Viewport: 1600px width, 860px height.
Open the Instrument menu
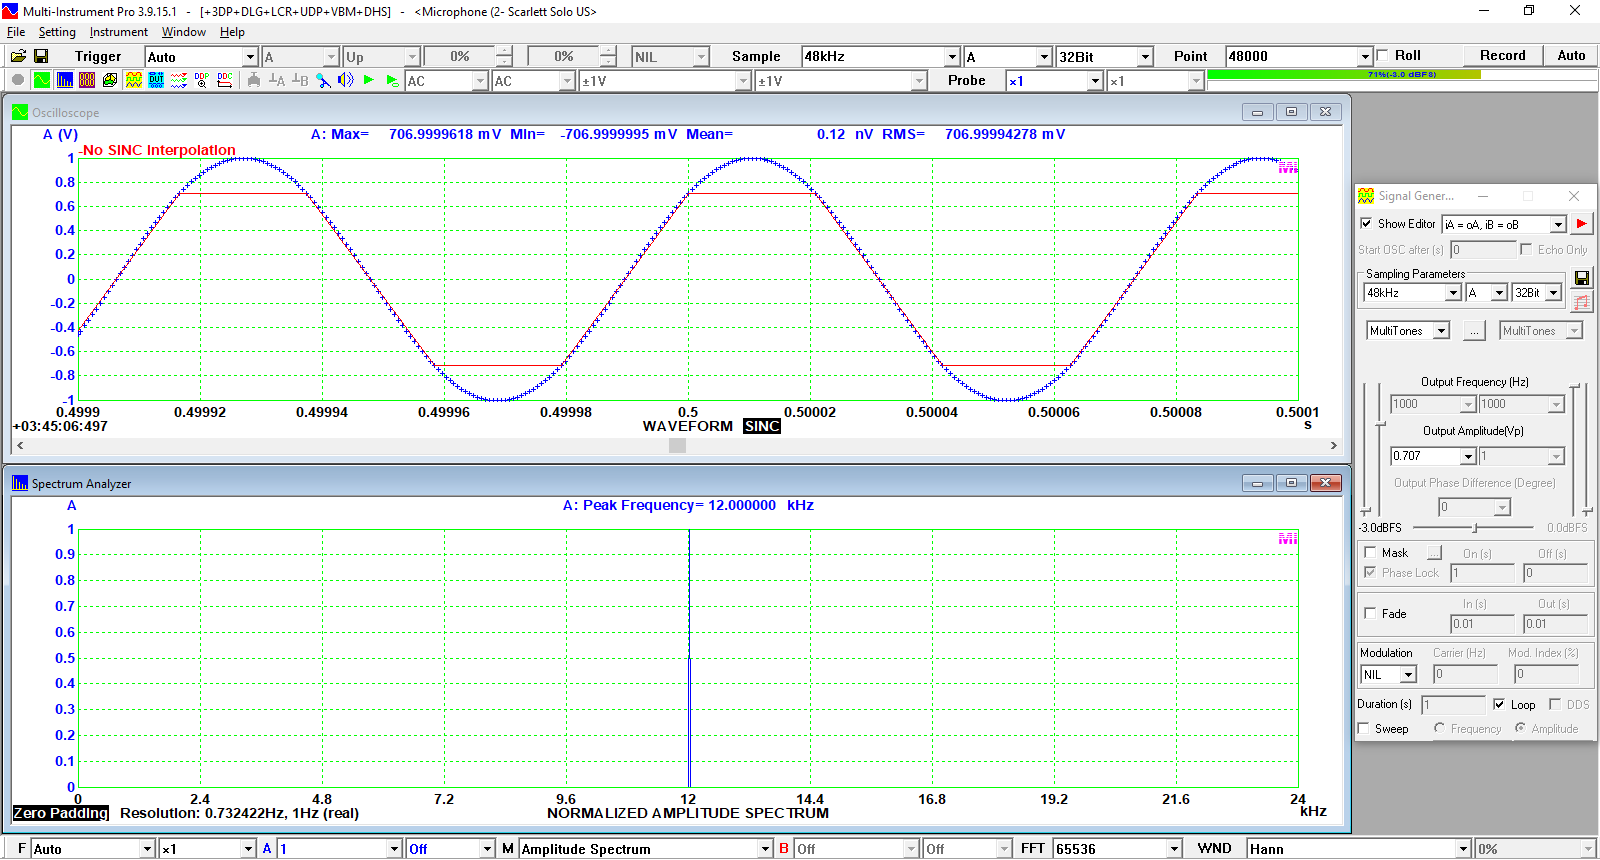click(x=118, y=32)
